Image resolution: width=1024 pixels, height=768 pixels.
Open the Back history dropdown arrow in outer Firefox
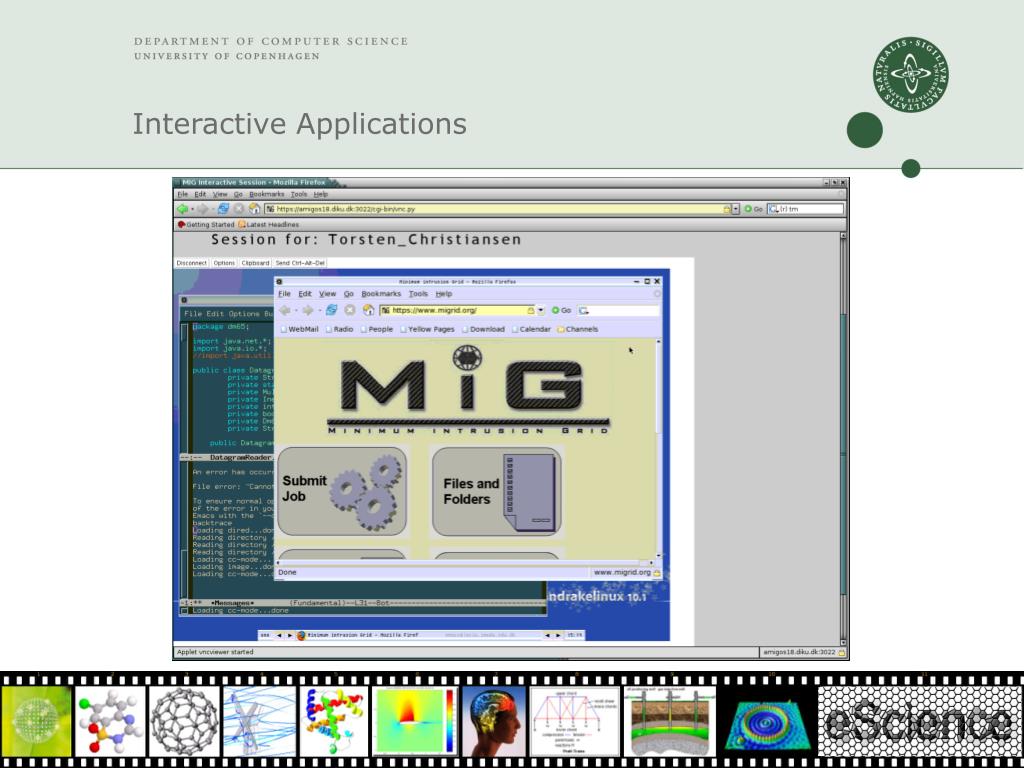(x=193, y=209)
